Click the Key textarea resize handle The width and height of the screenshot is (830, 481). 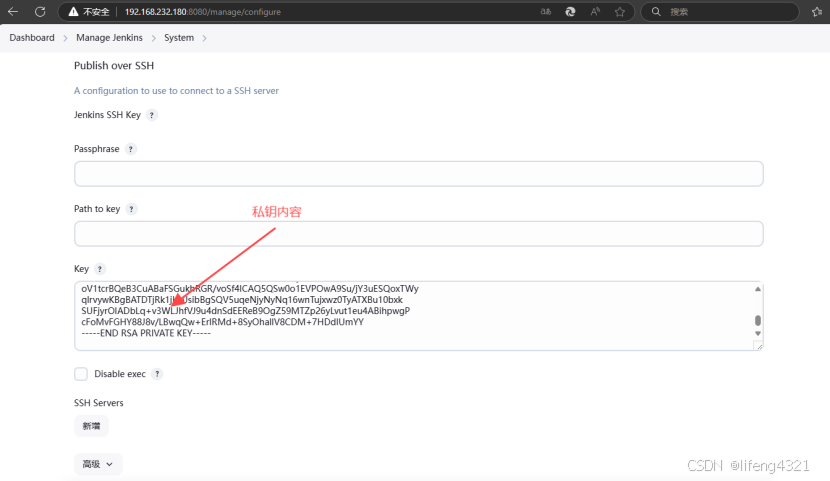[x=759, y=346]
